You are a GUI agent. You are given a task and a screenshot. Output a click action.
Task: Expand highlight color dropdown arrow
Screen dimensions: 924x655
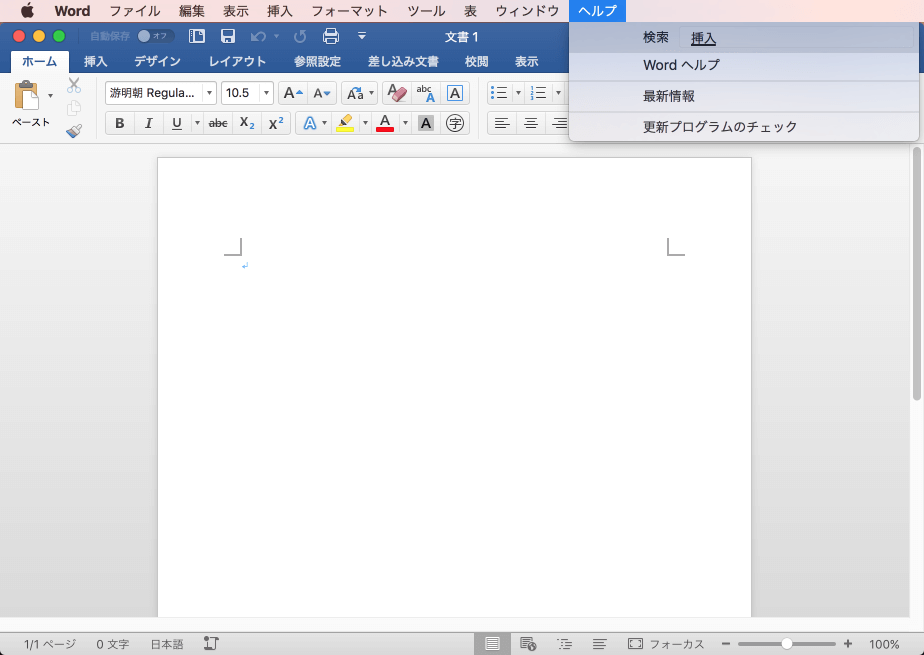point(365,123)
